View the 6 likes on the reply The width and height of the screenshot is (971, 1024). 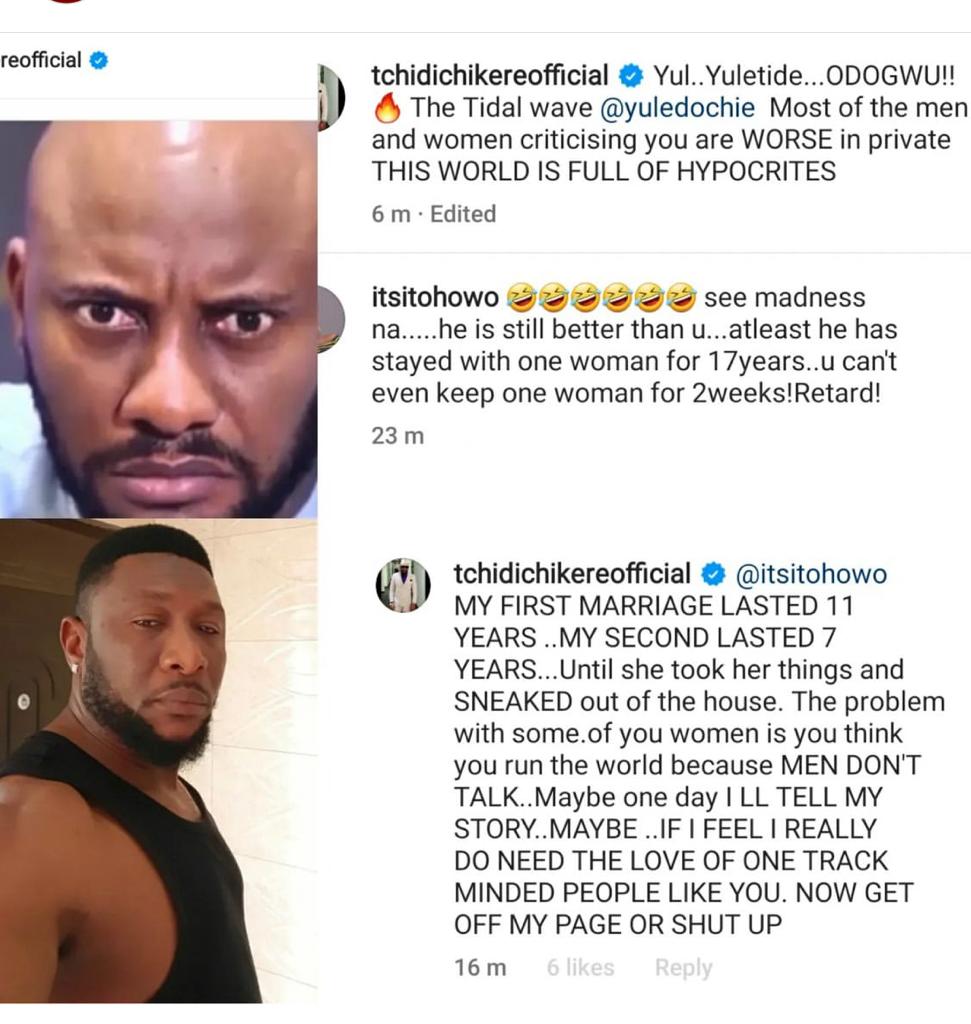coord(581,967)
